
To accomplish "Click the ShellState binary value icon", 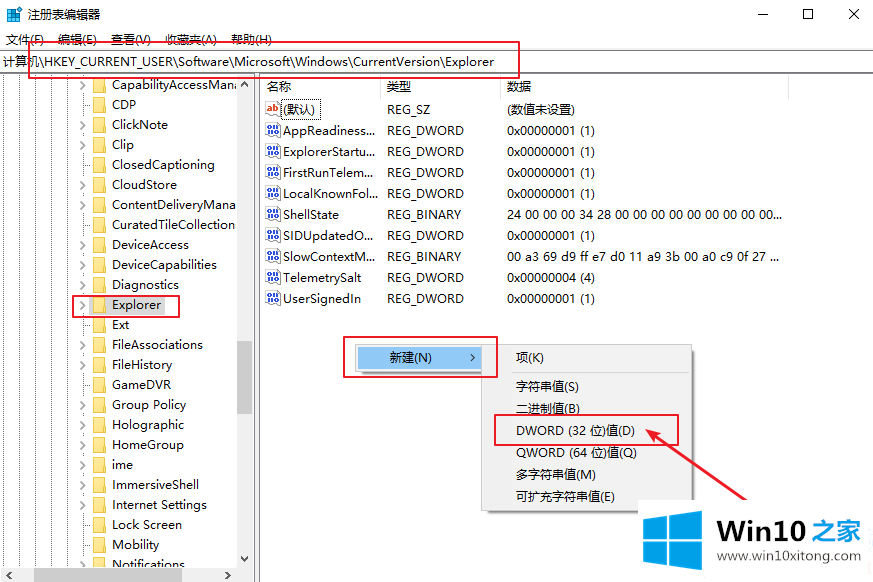I will click(272, 214).
